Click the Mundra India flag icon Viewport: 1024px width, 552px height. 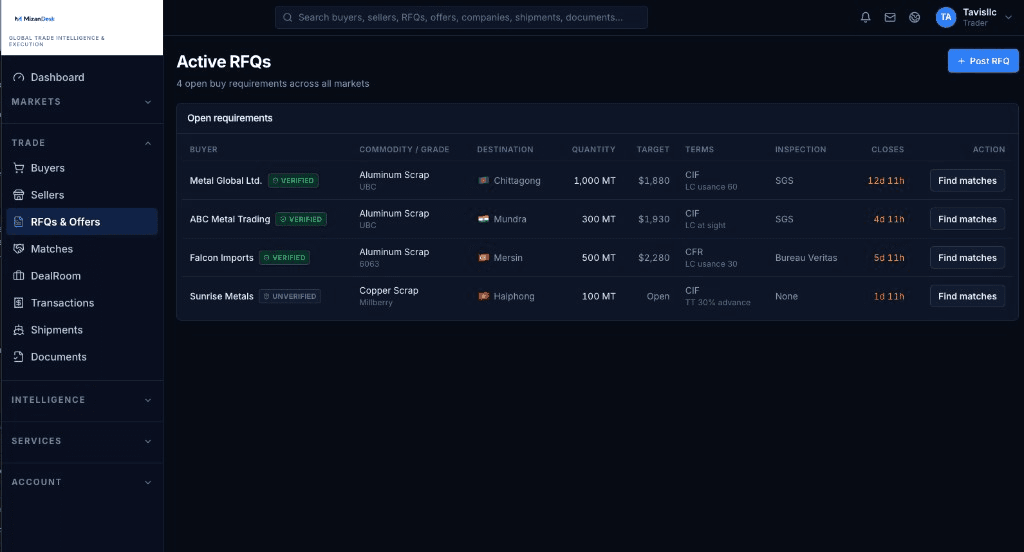483,219
